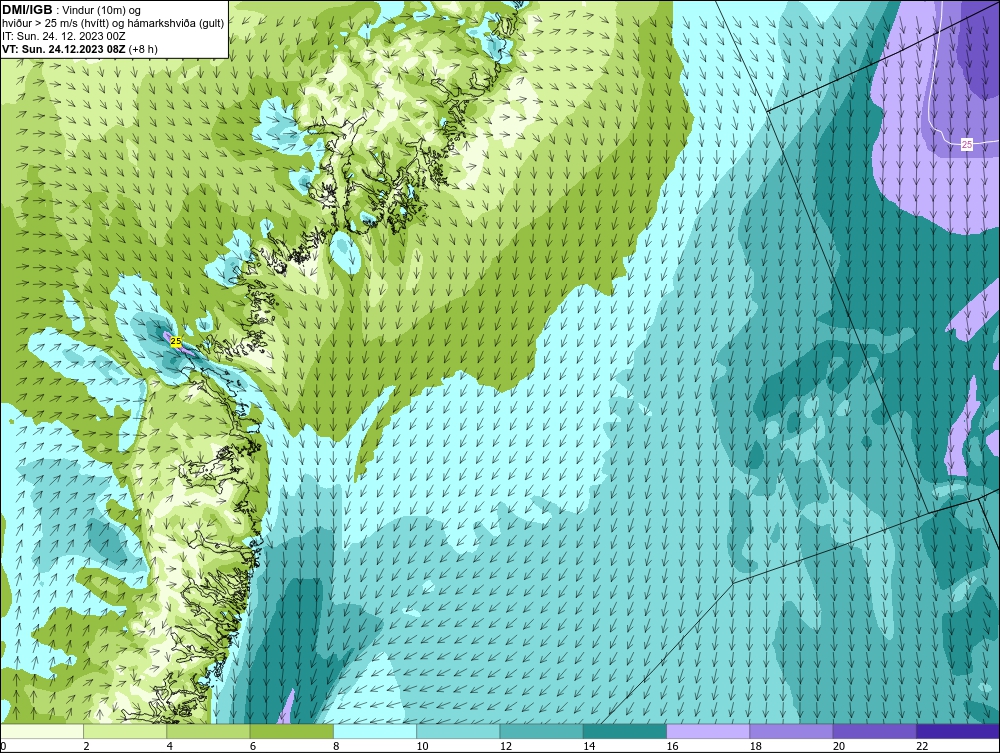This screenshot has width=1000, height=753.
Task: Click the 10-12 m/s light teal swatch
Action: coord(458,731)
